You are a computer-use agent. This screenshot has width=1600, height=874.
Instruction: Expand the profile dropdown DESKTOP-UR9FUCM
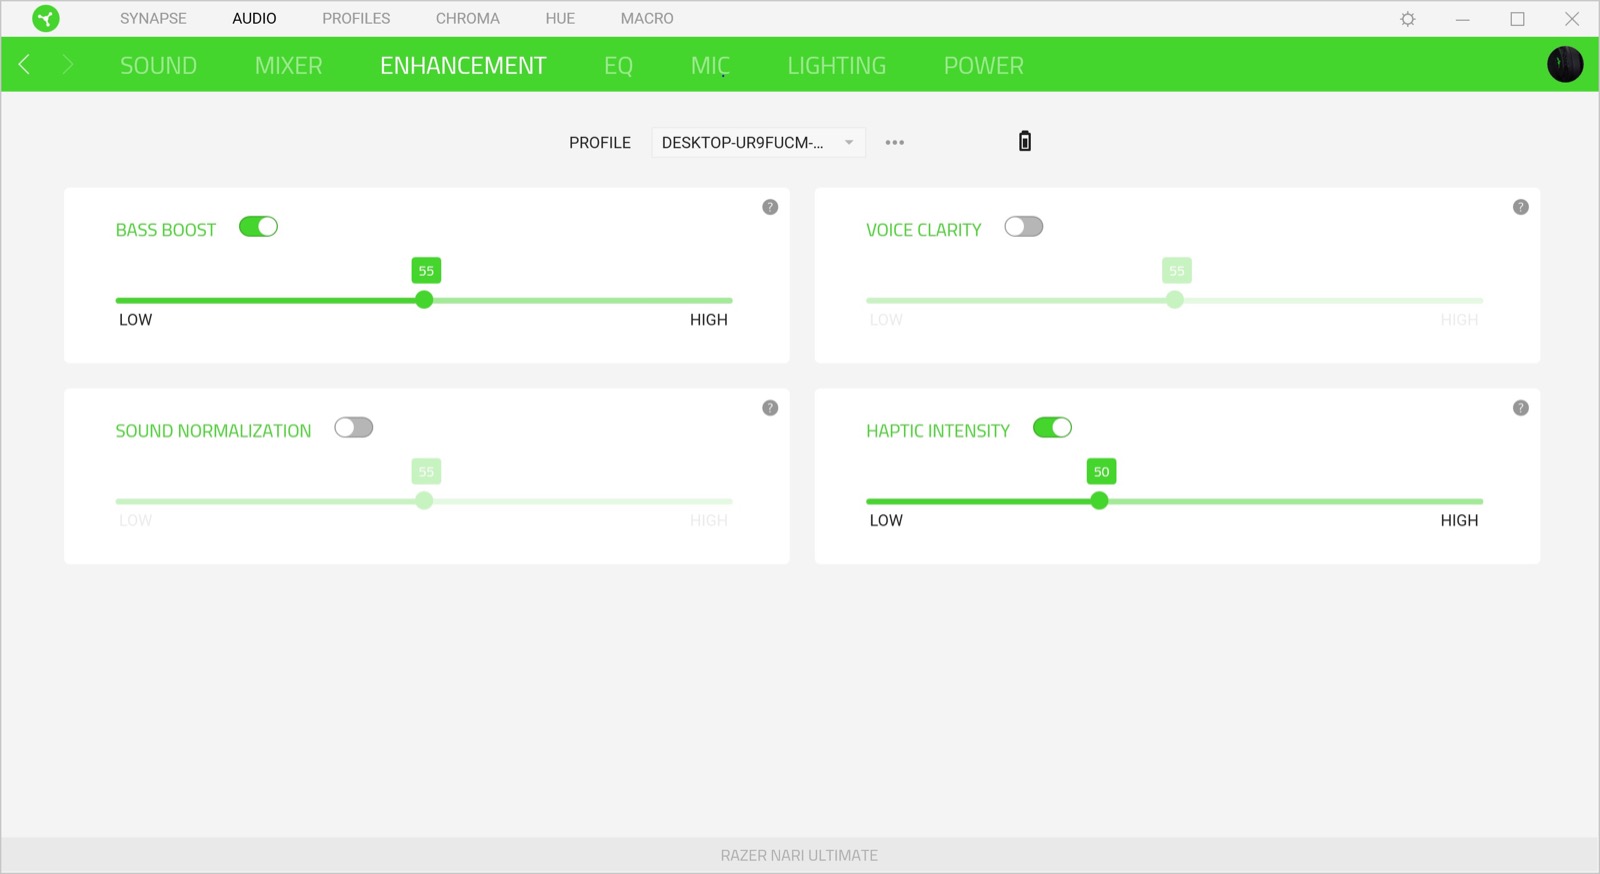758,142
